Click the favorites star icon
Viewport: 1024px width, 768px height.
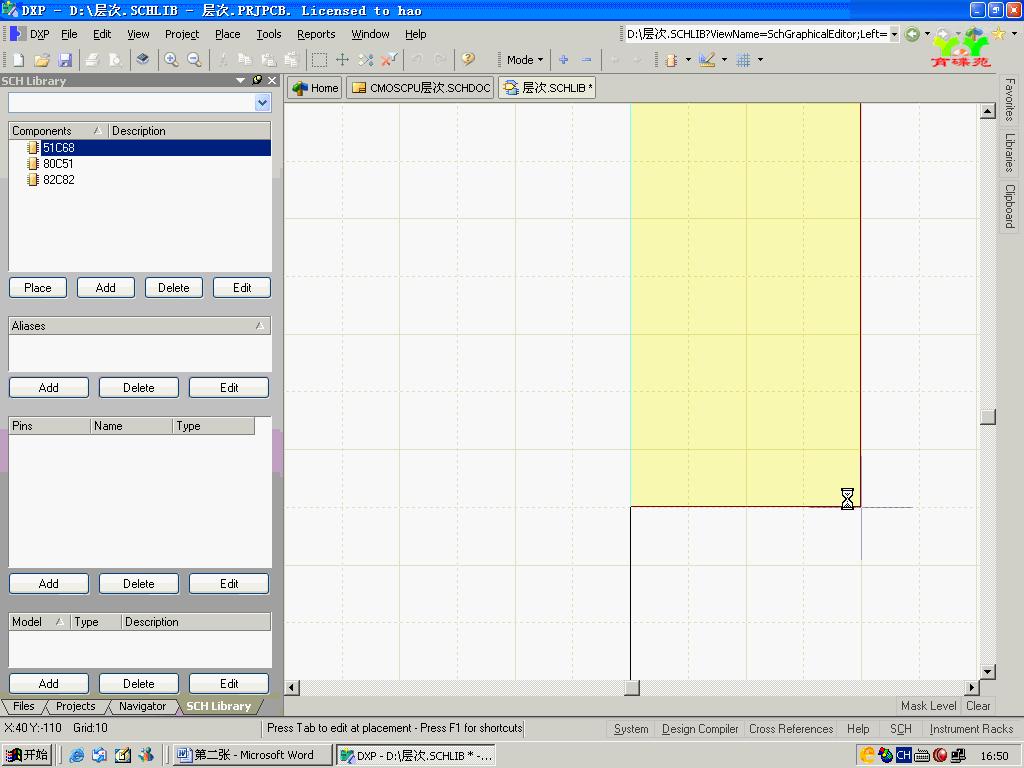coord(999,33)
